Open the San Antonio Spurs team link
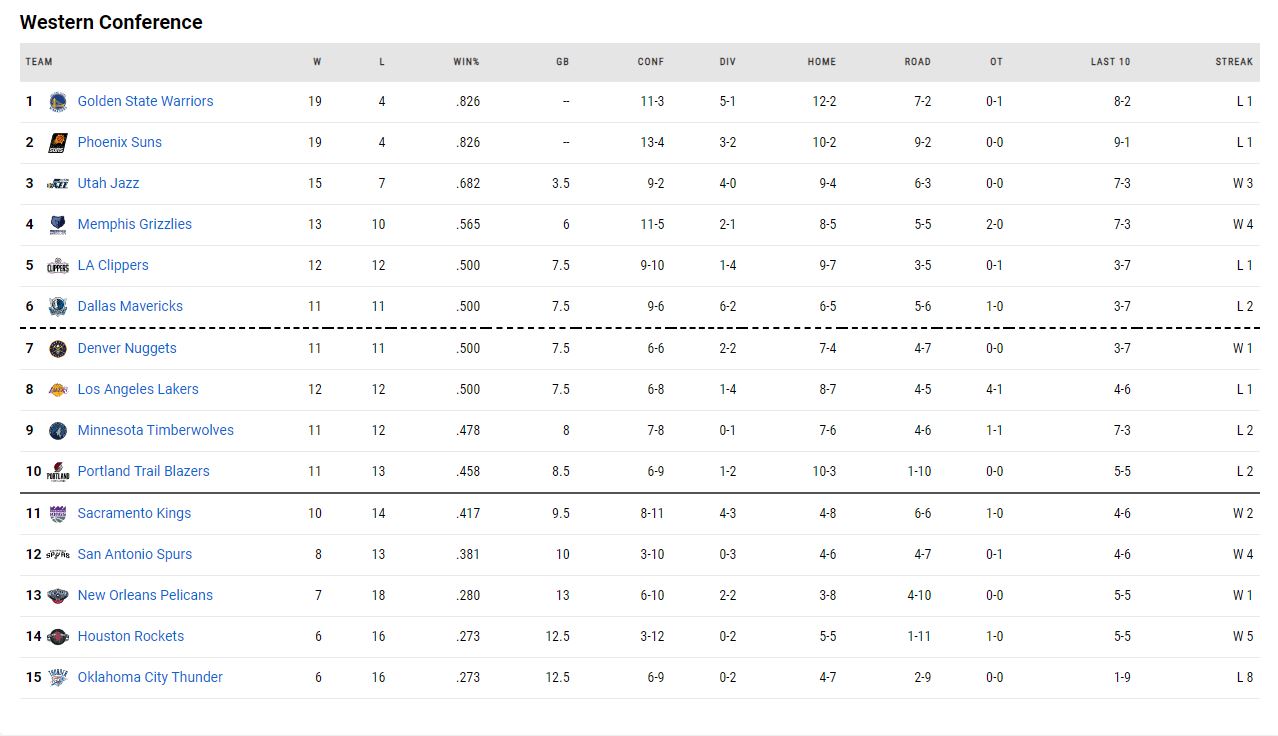 (134, 554)
